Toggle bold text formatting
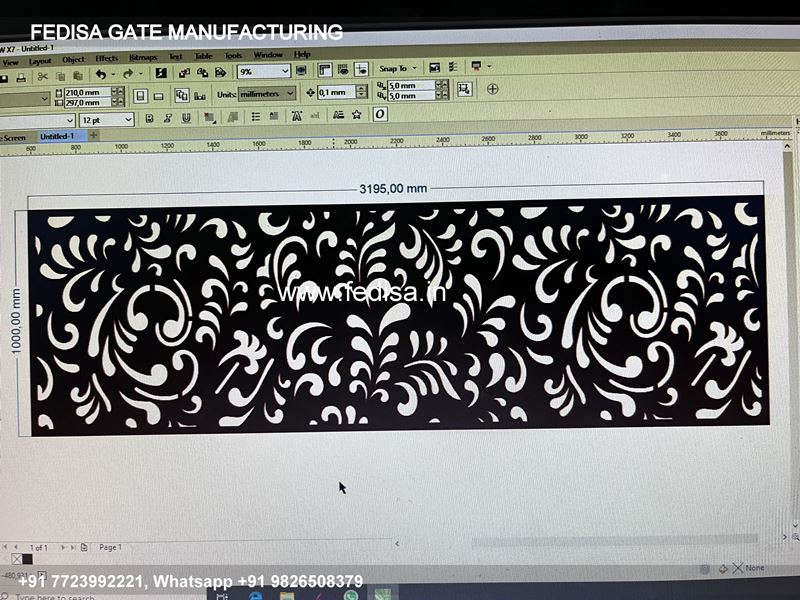 click(x=149, y=119)
